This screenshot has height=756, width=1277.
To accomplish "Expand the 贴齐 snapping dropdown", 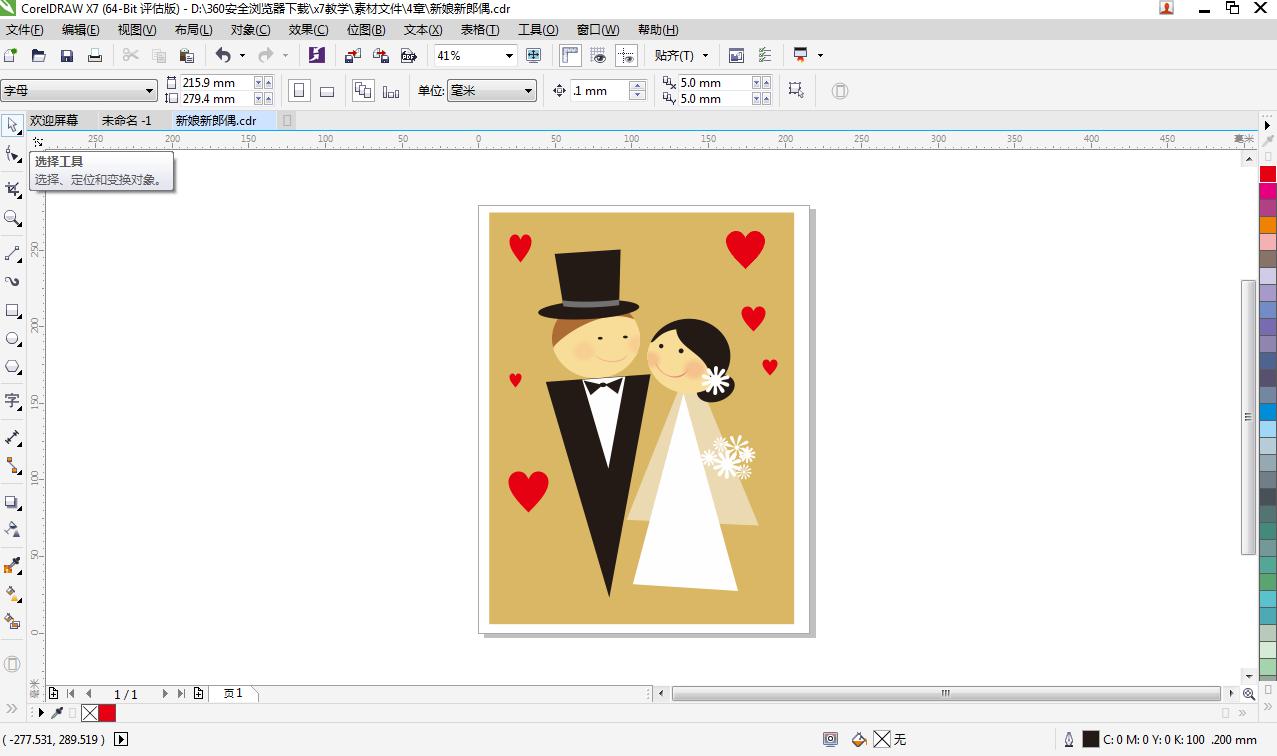I will 703,55.
